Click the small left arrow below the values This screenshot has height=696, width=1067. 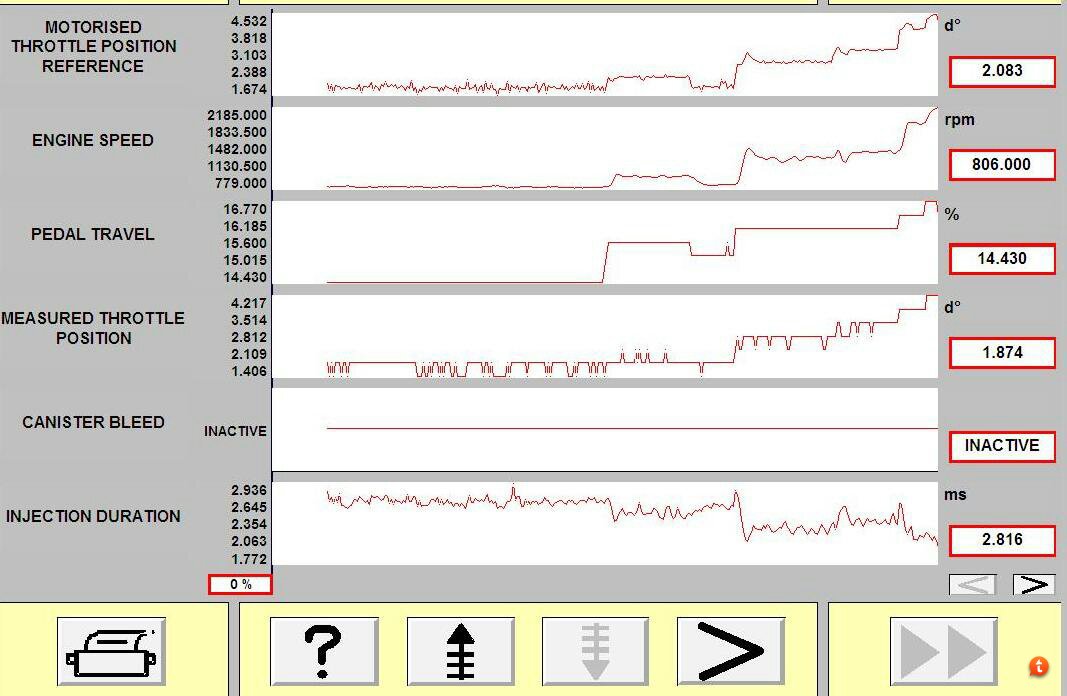[973, 584]
